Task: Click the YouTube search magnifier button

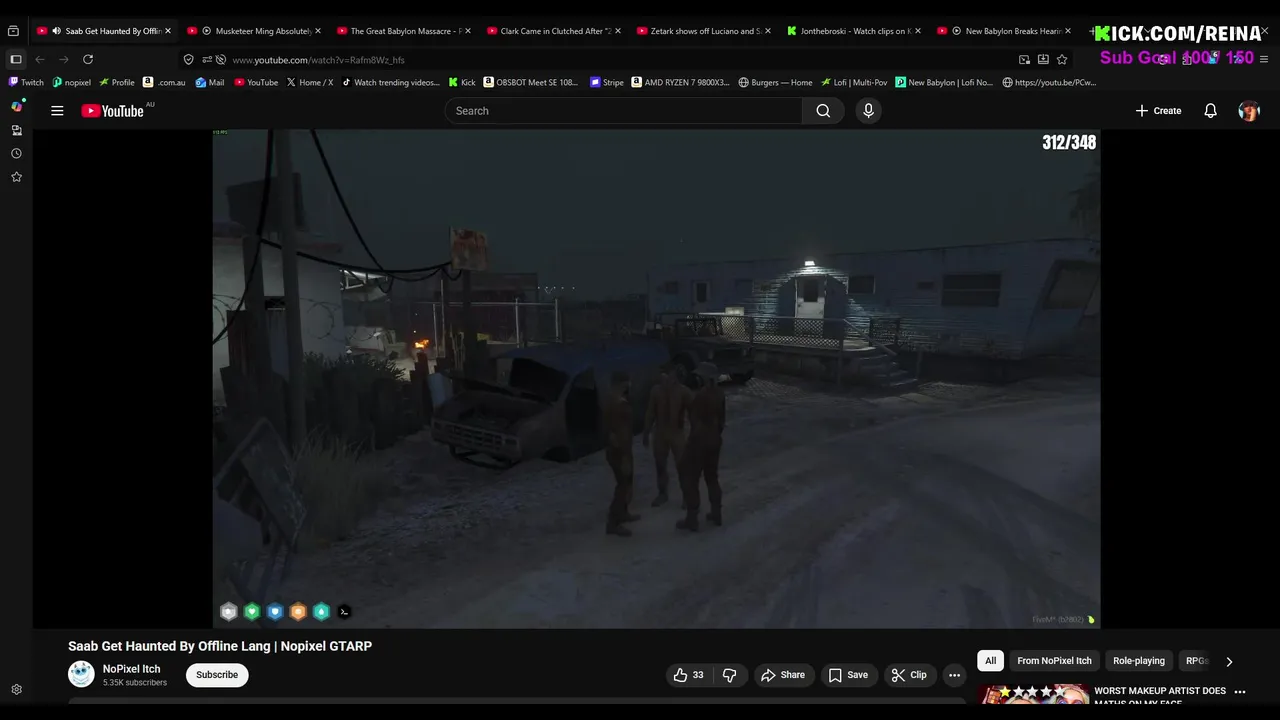Action: click(823, 111)
